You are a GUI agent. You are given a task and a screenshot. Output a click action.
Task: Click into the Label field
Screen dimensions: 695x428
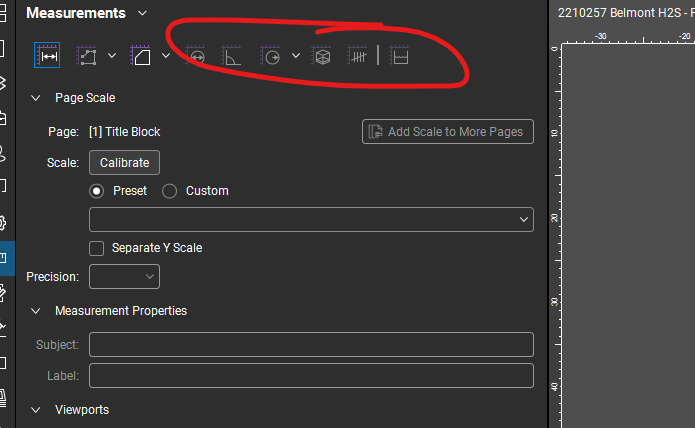coord(311,375)
